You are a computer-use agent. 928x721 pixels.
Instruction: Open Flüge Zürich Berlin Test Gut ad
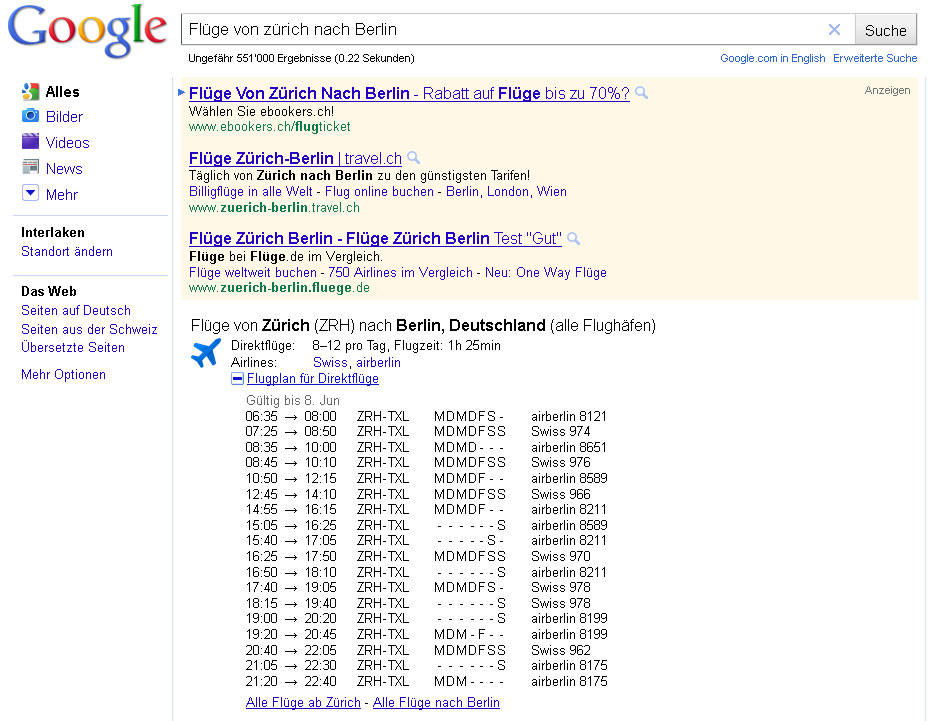[x=375, y=239]
